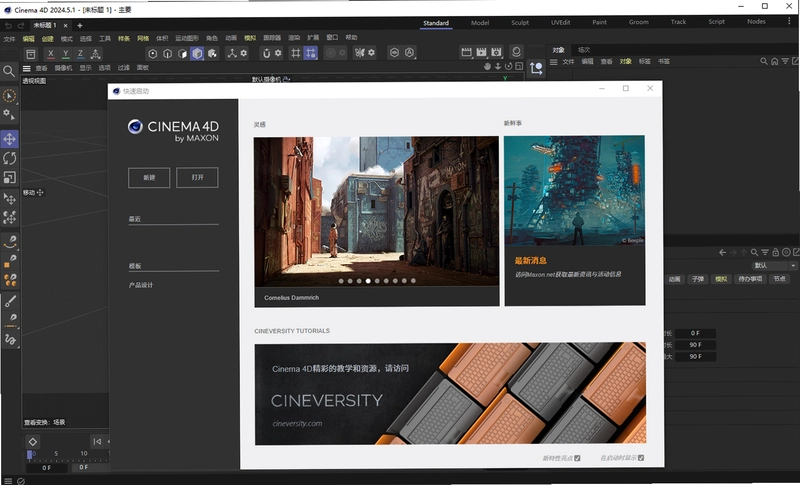
Task: Open render settings clapperboard gear icon
Action: point(496,52)
